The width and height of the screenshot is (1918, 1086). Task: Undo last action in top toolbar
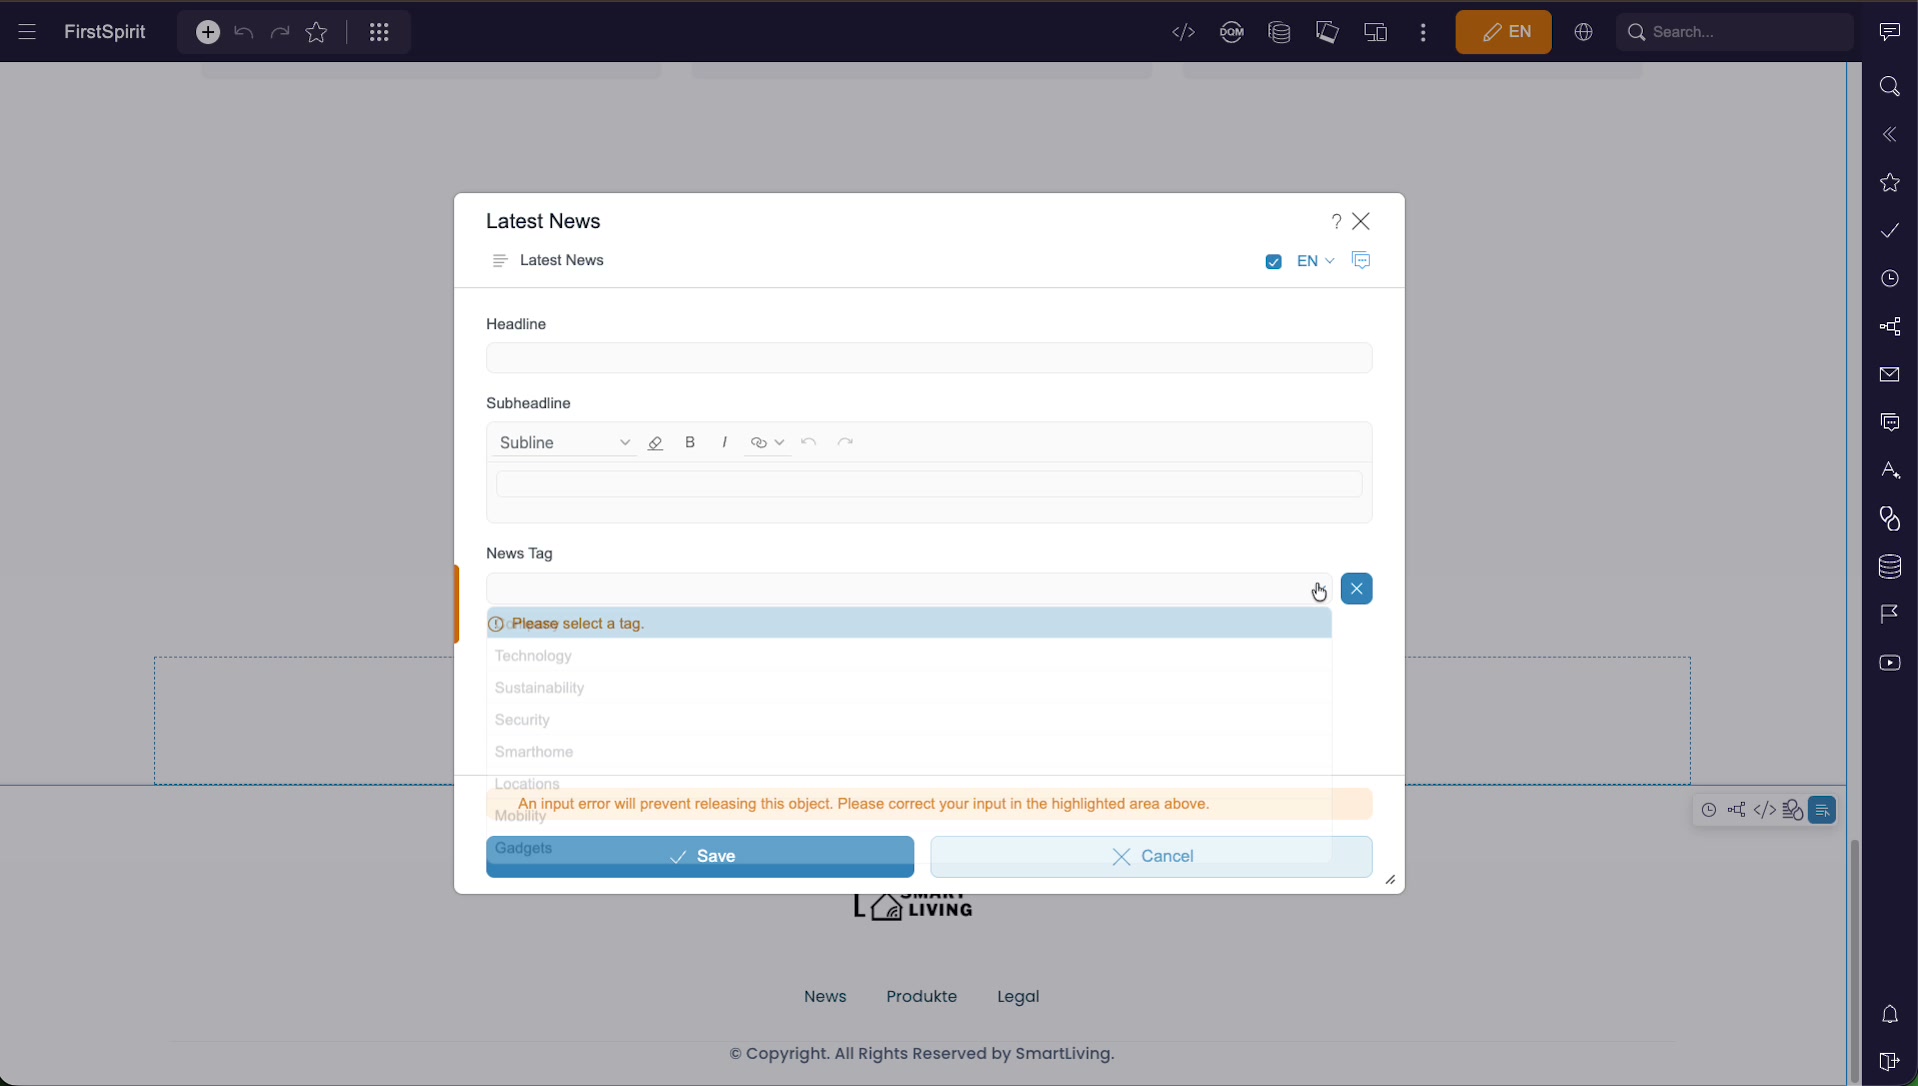tap(243, 32)
